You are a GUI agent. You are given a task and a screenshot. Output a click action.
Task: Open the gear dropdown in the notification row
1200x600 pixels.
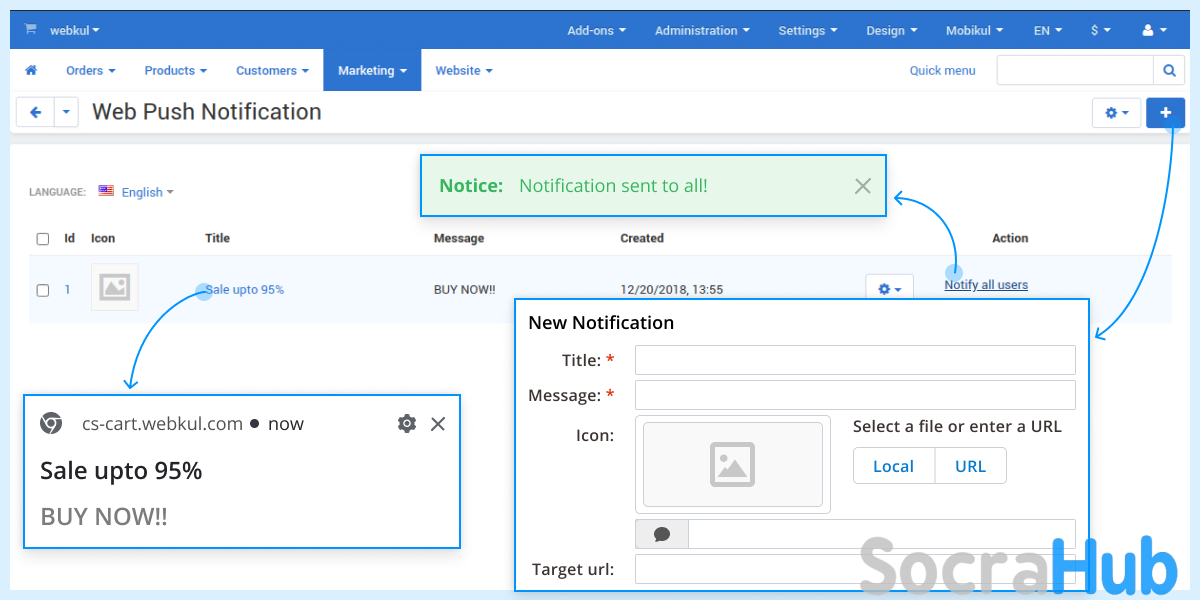coord(889,289)
